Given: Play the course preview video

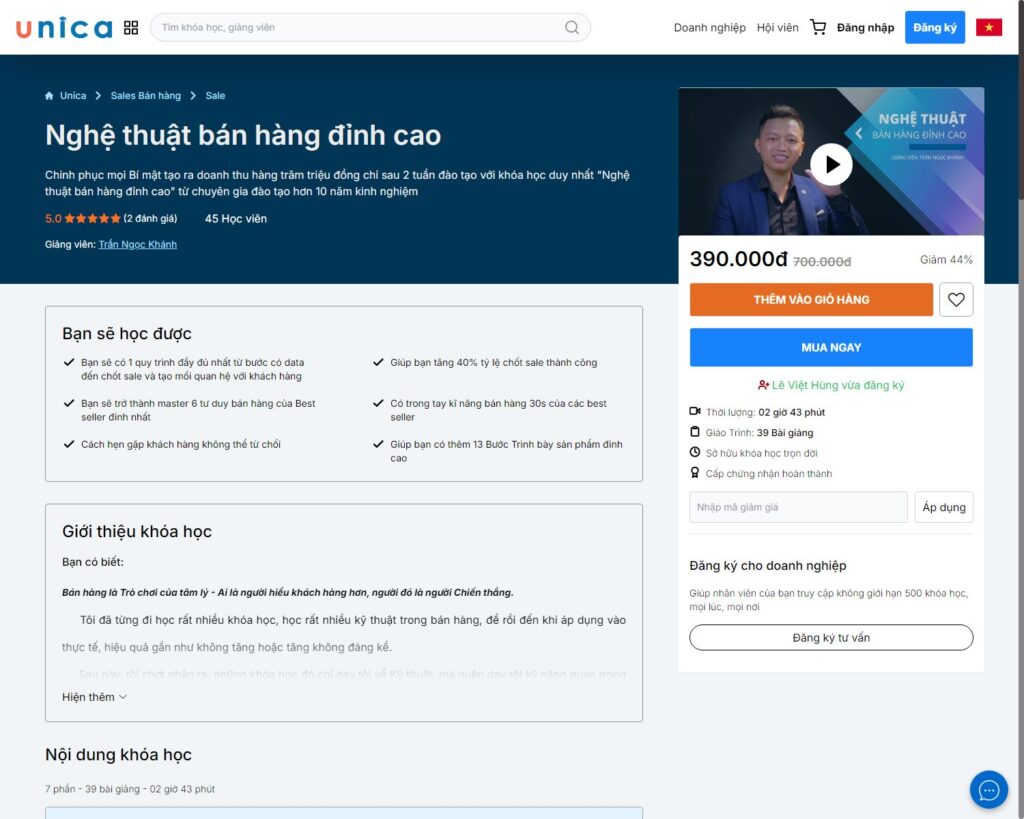Looking at the screenshot, I should [831, 164].
